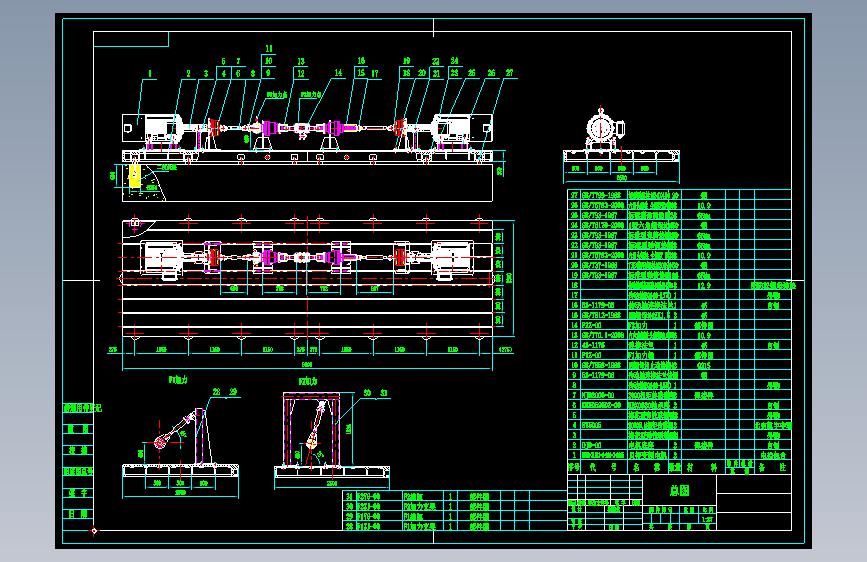Select callout number 14 in the elevation view
The width and height of the screenshot is (867, 562).
(338, 72)
